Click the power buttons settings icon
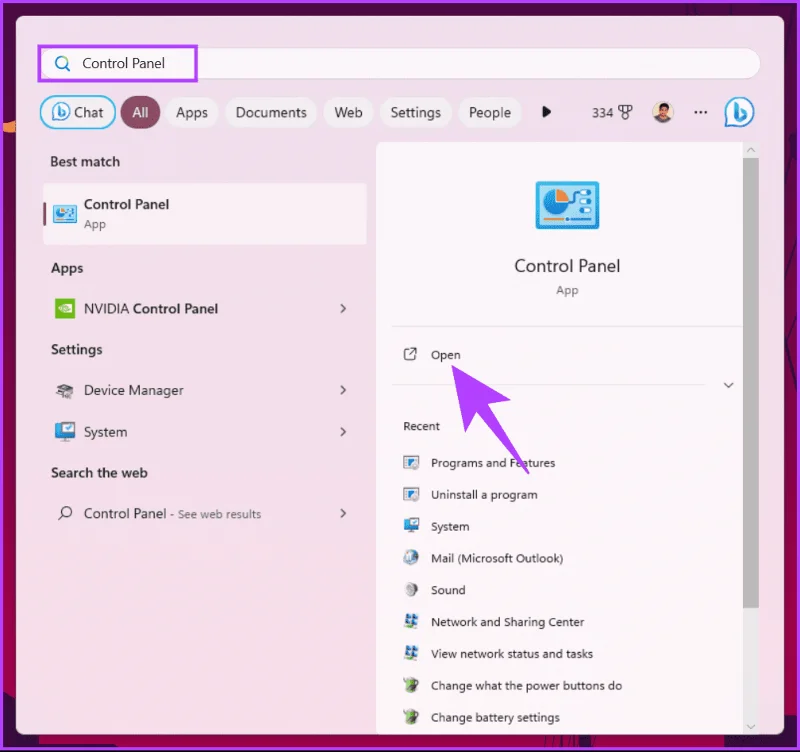This screenshot has width=800, height=752. coord(411,685)
